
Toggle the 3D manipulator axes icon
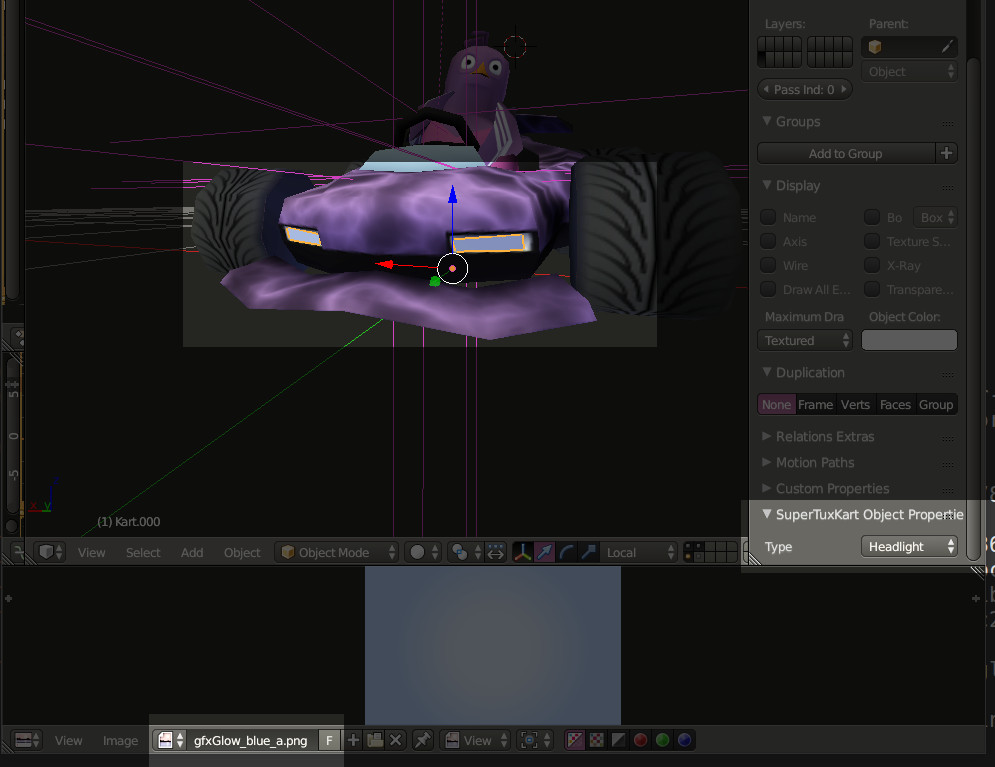point(523,552)
